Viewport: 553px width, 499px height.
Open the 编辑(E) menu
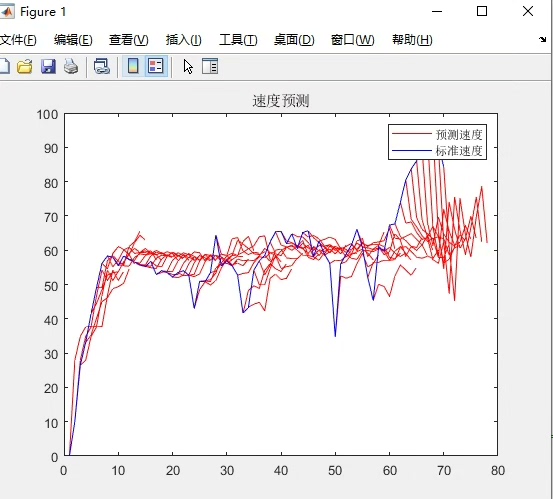(73, 40)
